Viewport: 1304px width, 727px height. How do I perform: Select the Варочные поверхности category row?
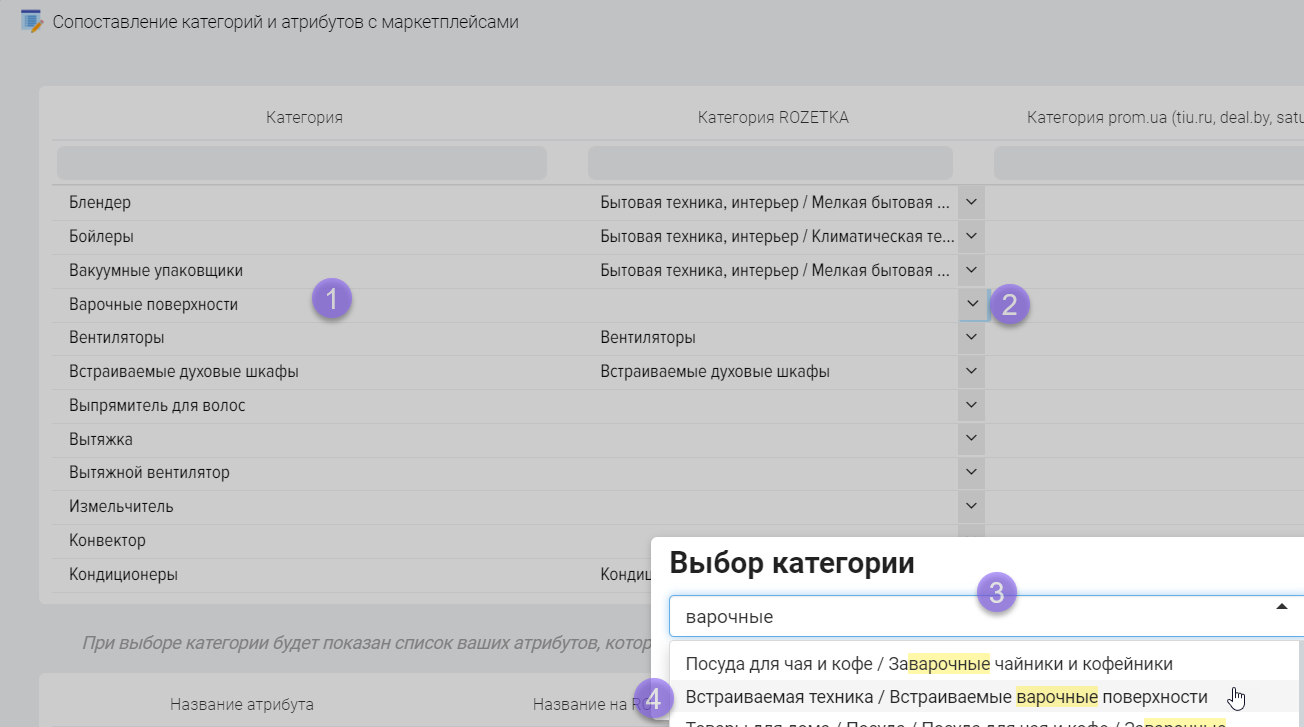(154, 305)
